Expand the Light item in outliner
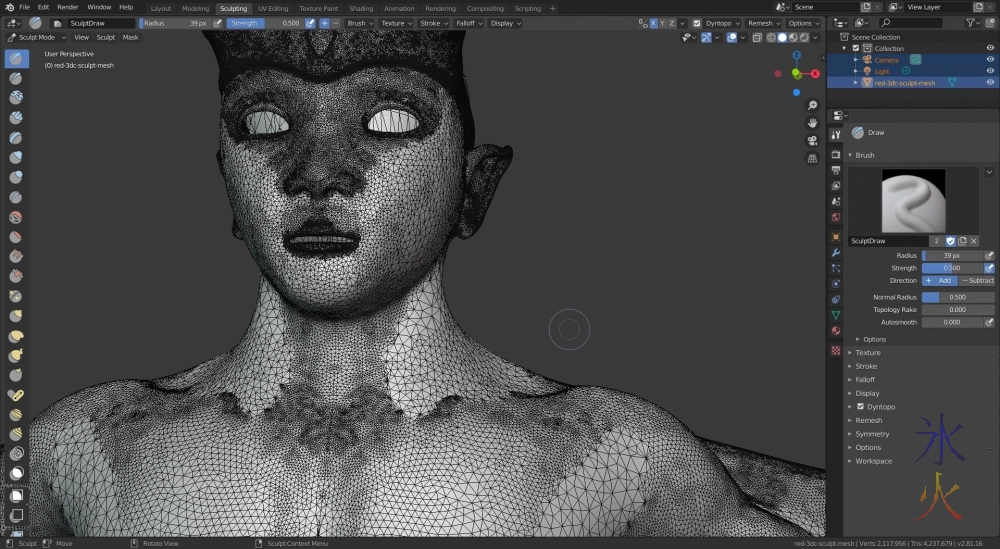This screenshot has height=549, width=1000. point(855,71)
